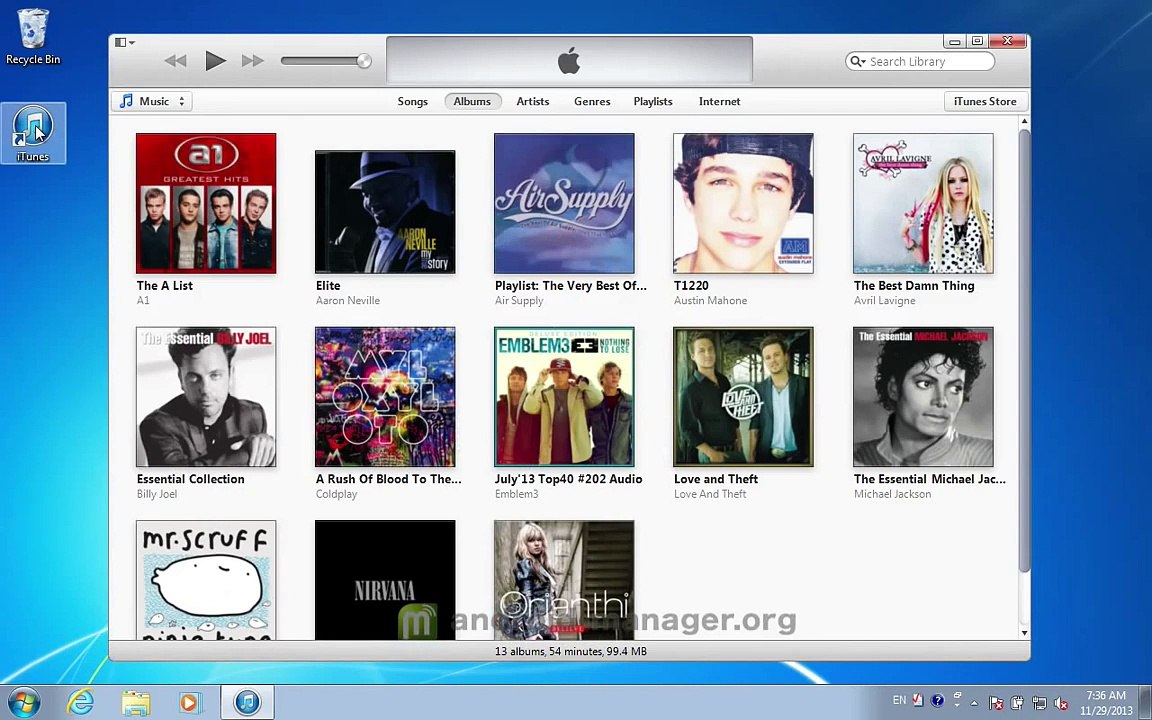
Task: Open the Artists tab
Action: coord(533,101)
